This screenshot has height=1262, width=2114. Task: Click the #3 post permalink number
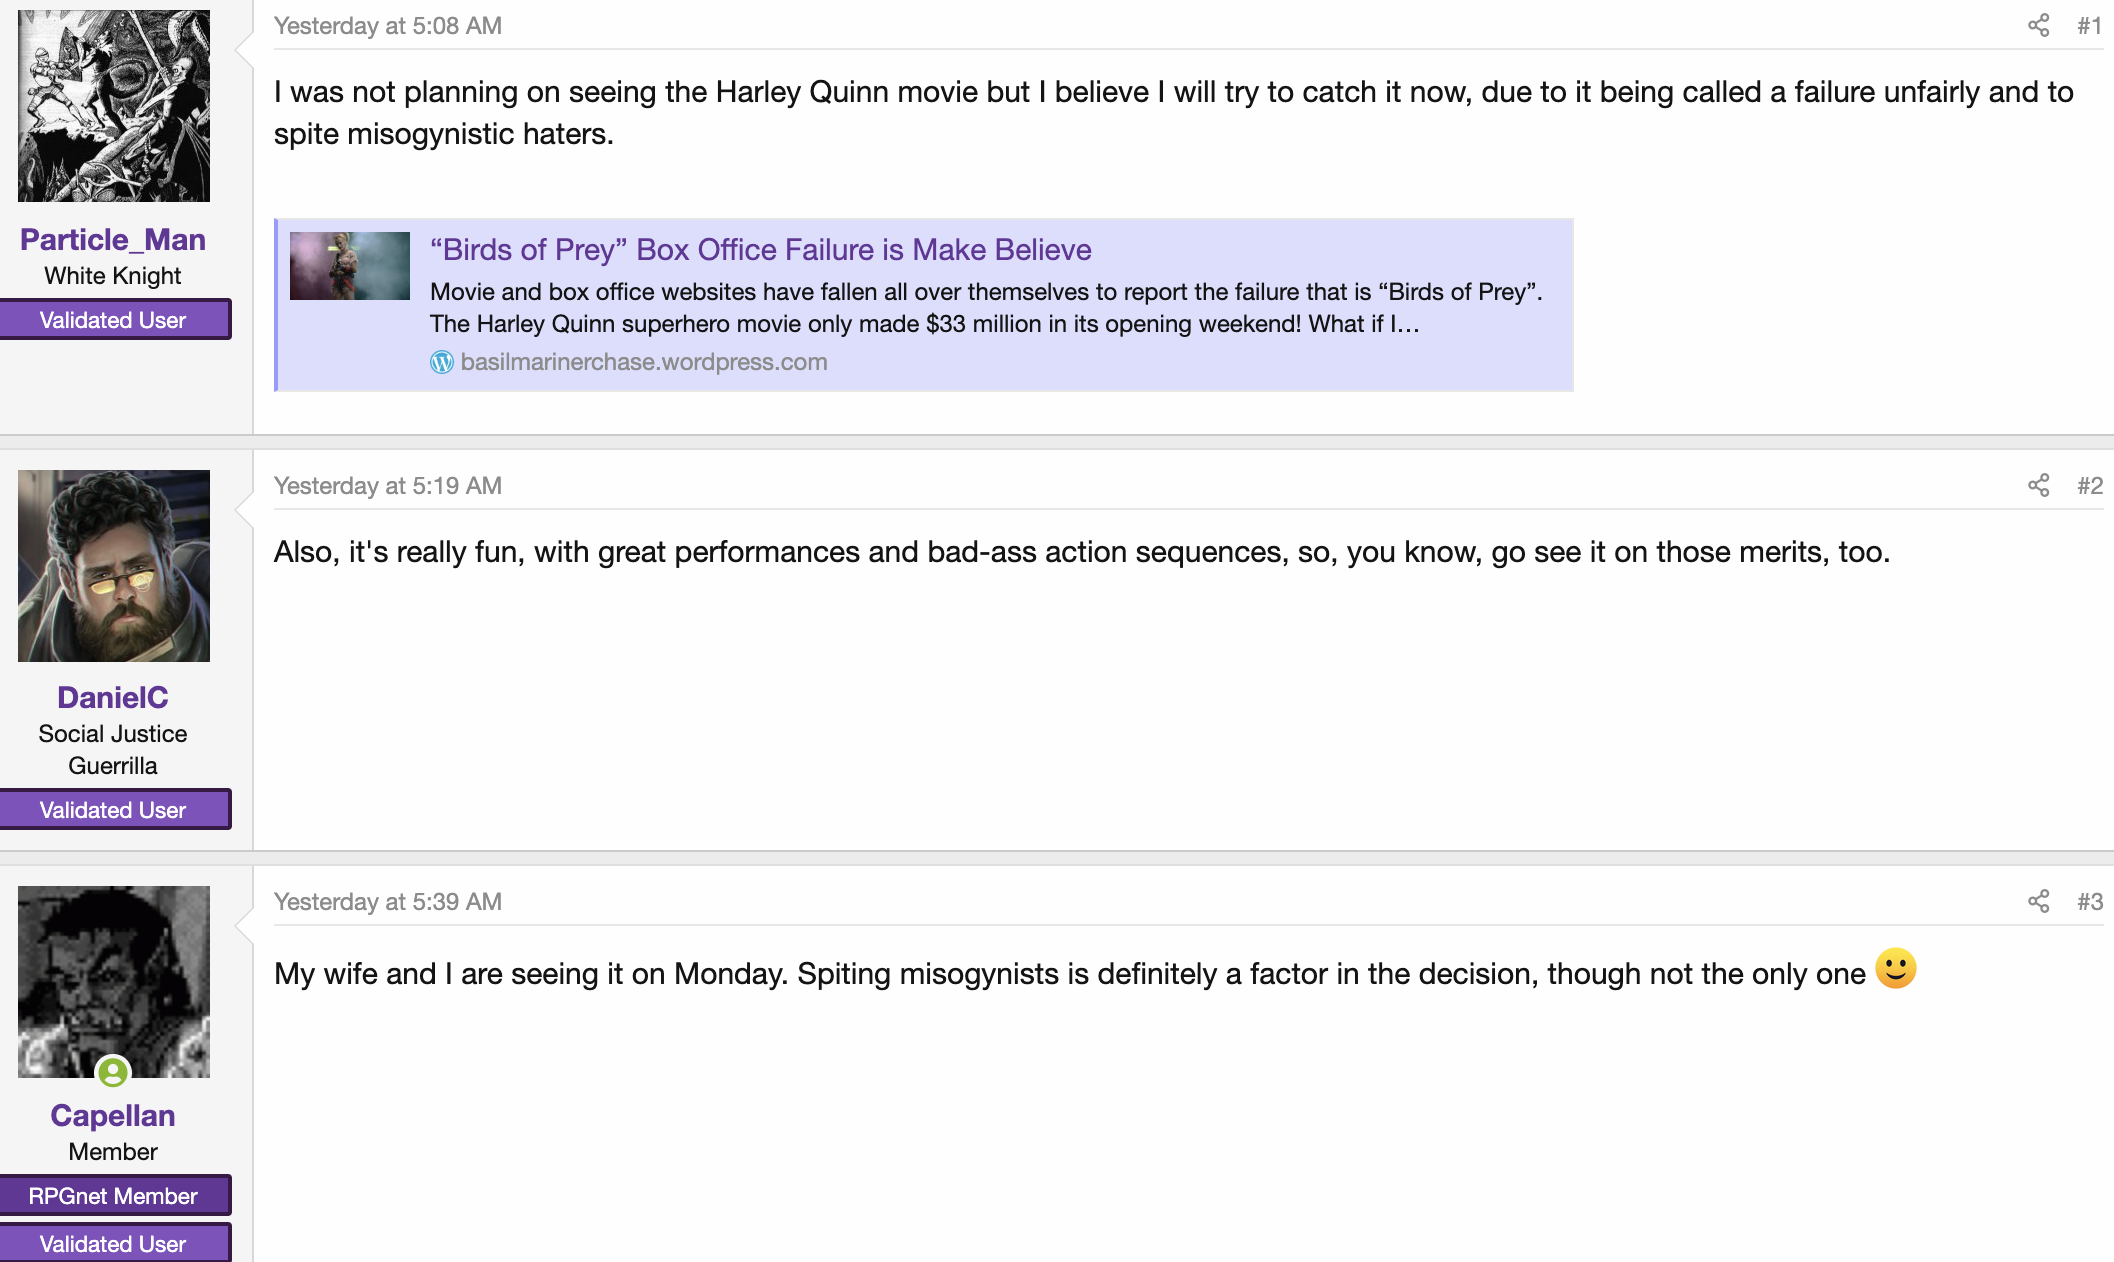click(x=2089, y=902)
